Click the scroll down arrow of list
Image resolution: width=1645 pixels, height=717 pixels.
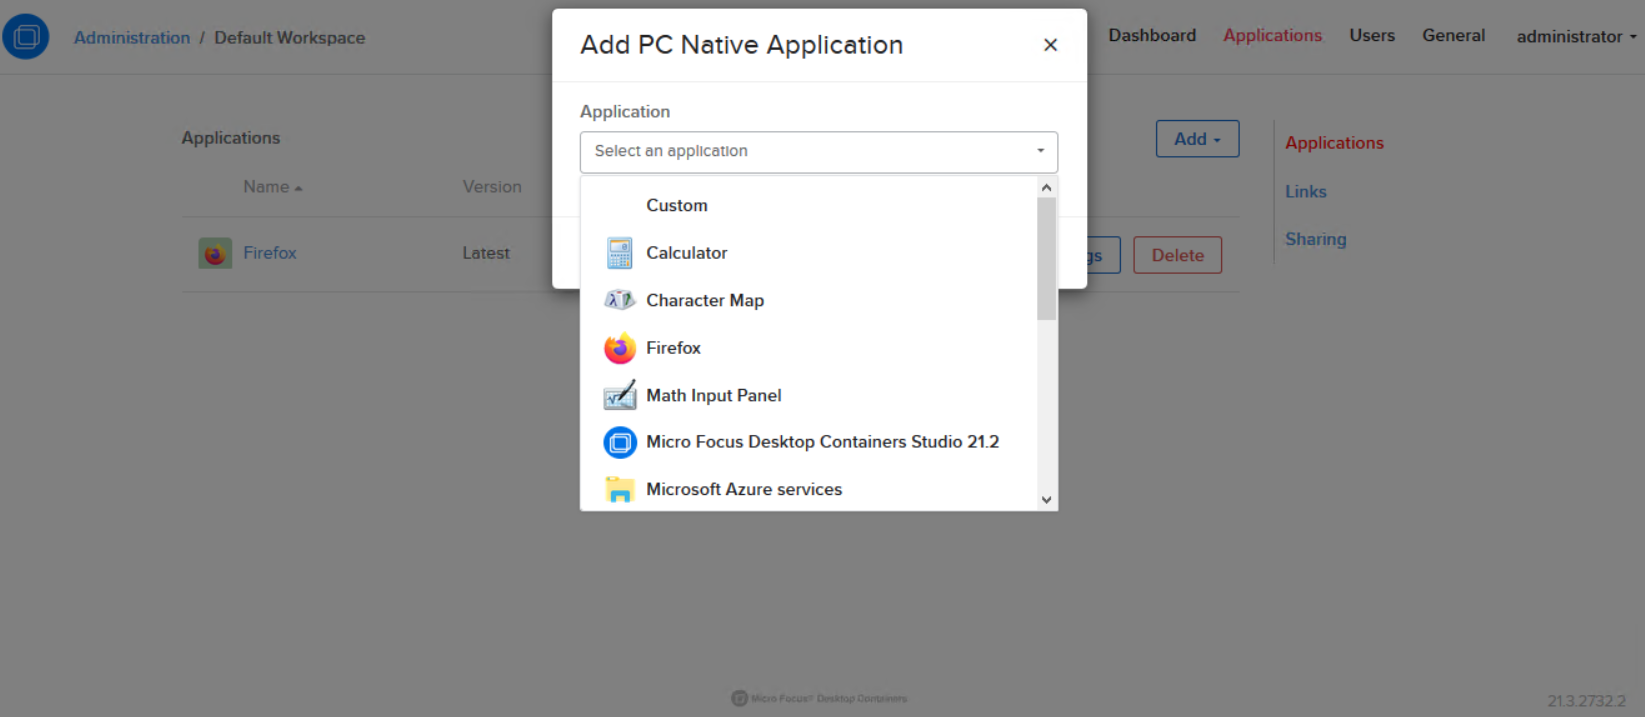click(x=1046, y=500)
